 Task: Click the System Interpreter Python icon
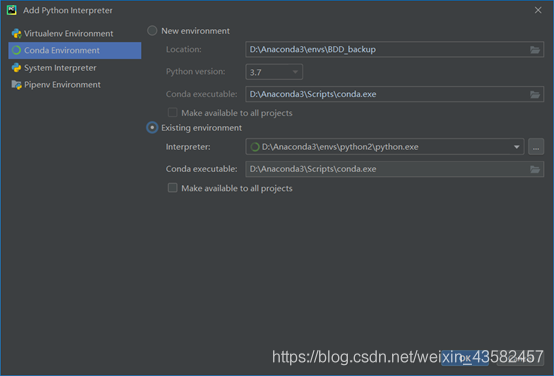[17, 67]
